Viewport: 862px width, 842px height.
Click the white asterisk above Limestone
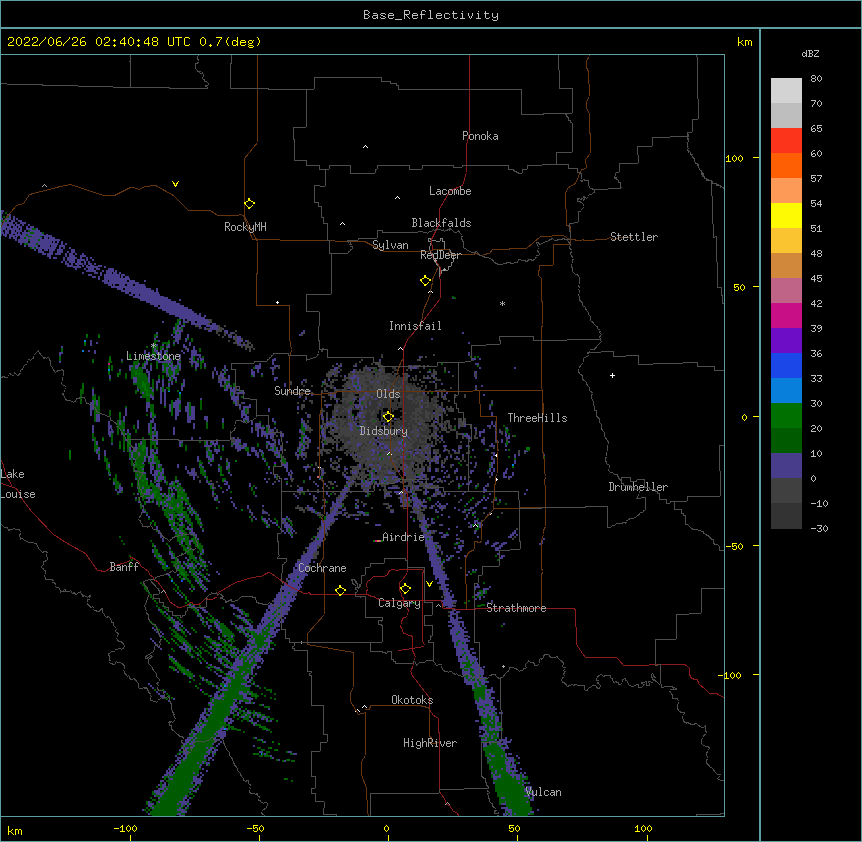pyautogui.click(x=154, y=346)
